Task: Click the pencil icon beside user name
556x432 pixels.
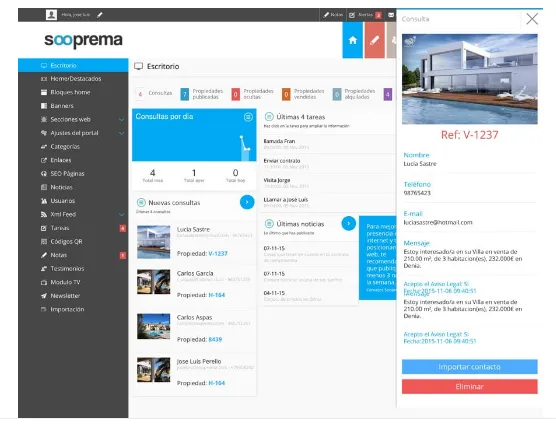Action: [100, 15]
